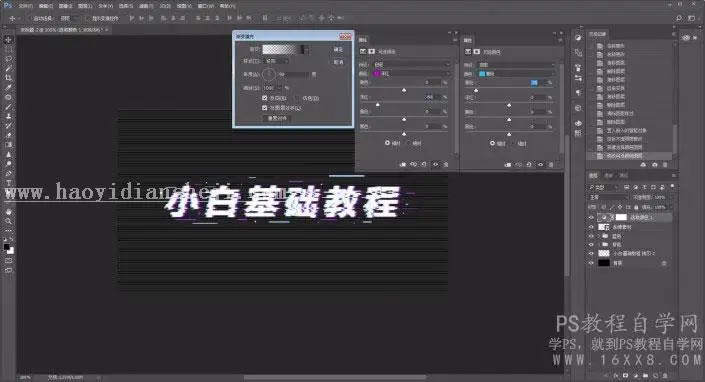Open the layer blend mode dropdown
The image size is (705, 382).
coord(608,197)
